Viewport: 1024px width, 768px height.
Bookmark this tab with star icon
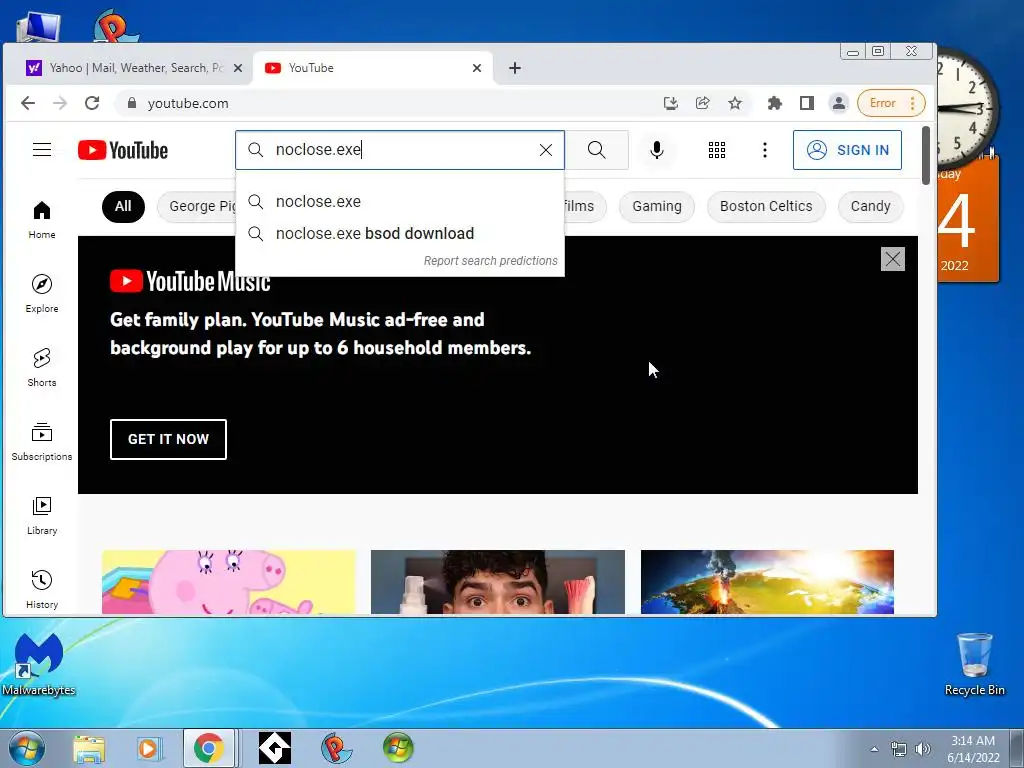tap(735, 103)
